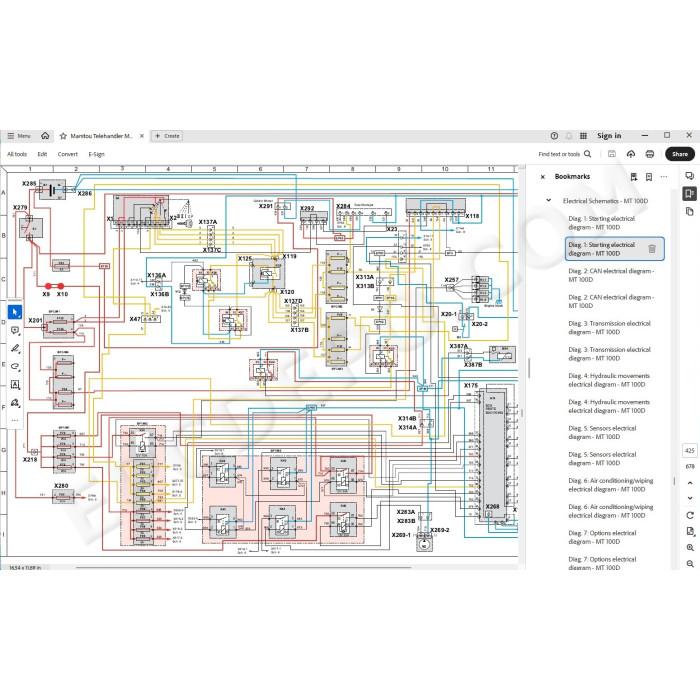Choose the add comment tool
This screenshot has height=700, width=700.
click(x=15, y=330)
